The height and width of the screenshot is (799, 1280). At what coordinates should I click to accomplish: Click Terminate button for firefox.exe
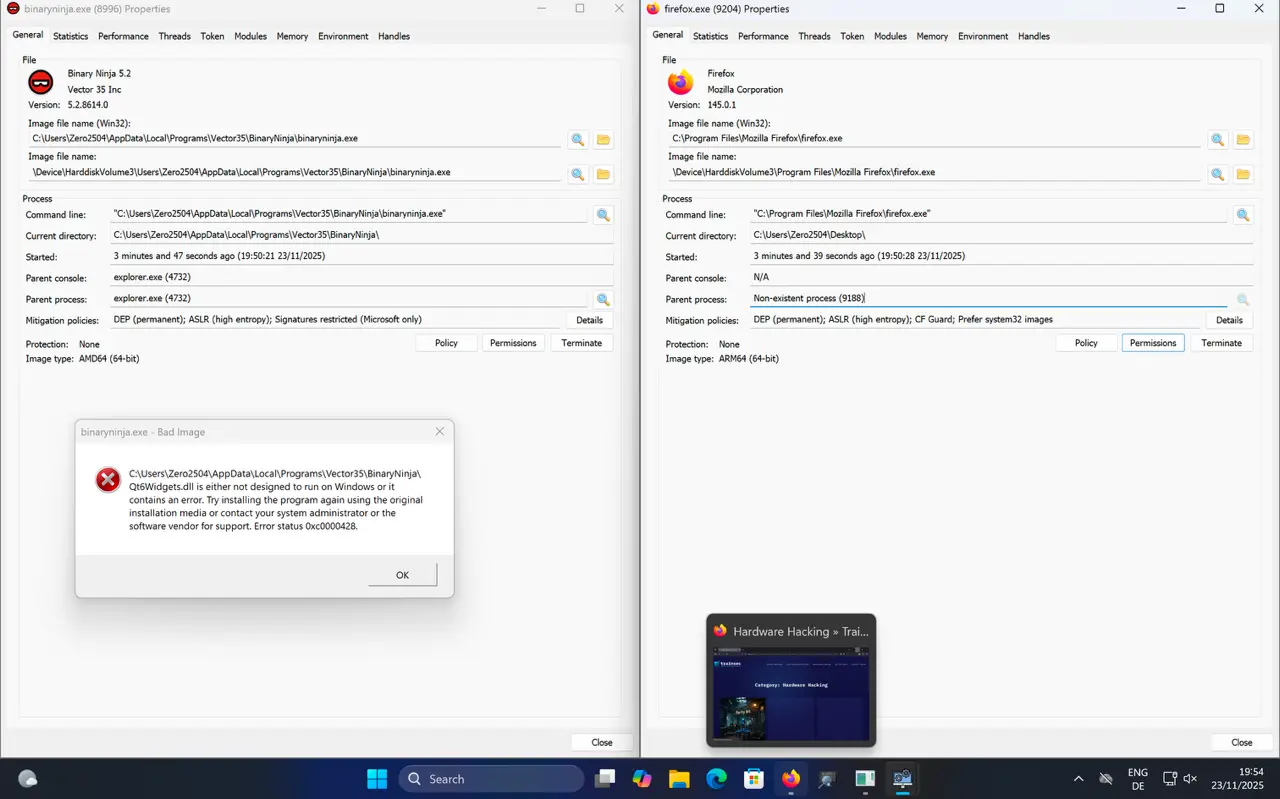1221,343
